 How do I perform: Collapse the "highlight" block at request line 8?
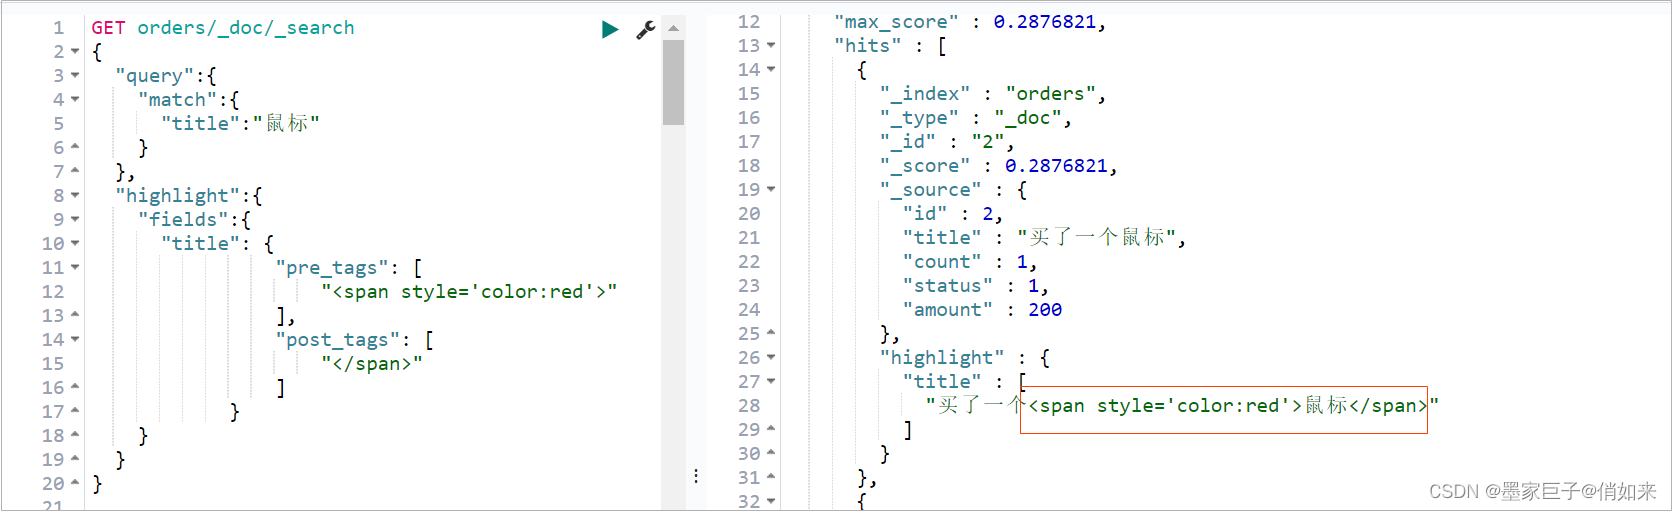(75, 196)
